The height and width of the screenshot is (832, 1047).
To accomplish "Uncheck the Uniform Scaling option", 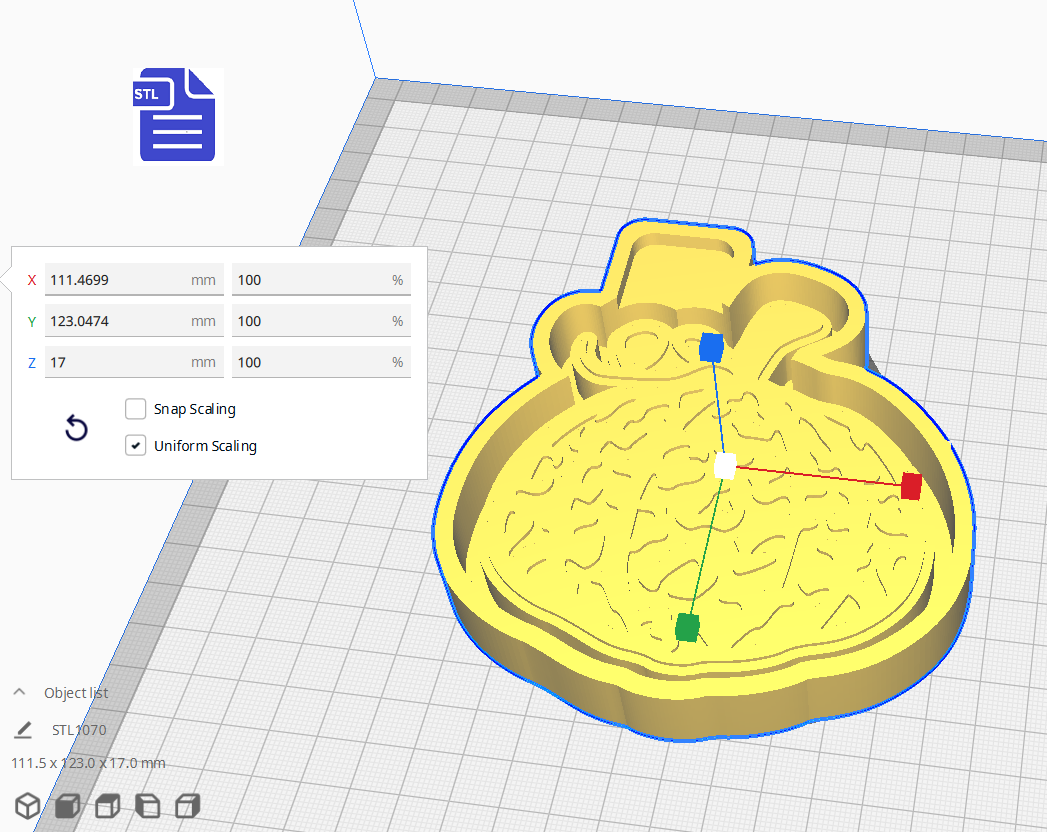I will pyautogui.click(x=135, y=445).
